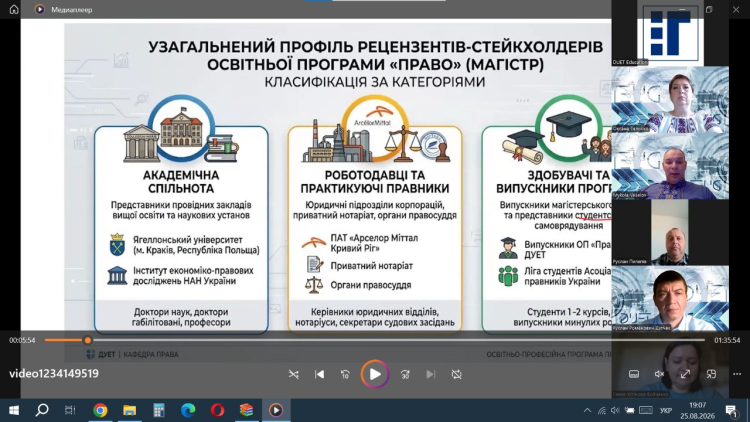Open the Windows Start menu

coord(14,411)
